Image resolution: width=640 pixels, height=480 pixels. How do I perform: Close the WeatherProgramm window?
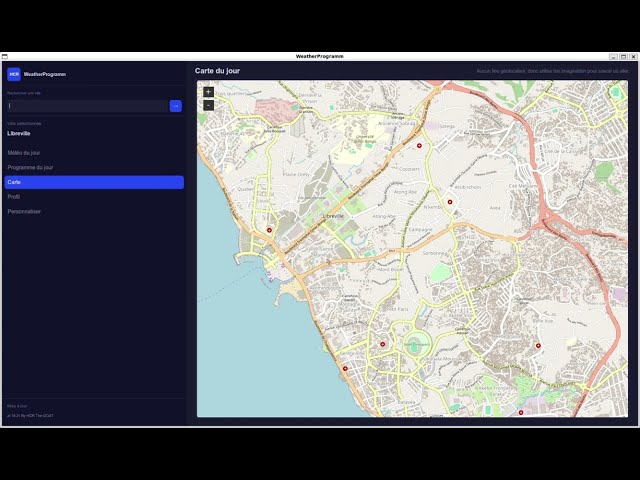633,57
